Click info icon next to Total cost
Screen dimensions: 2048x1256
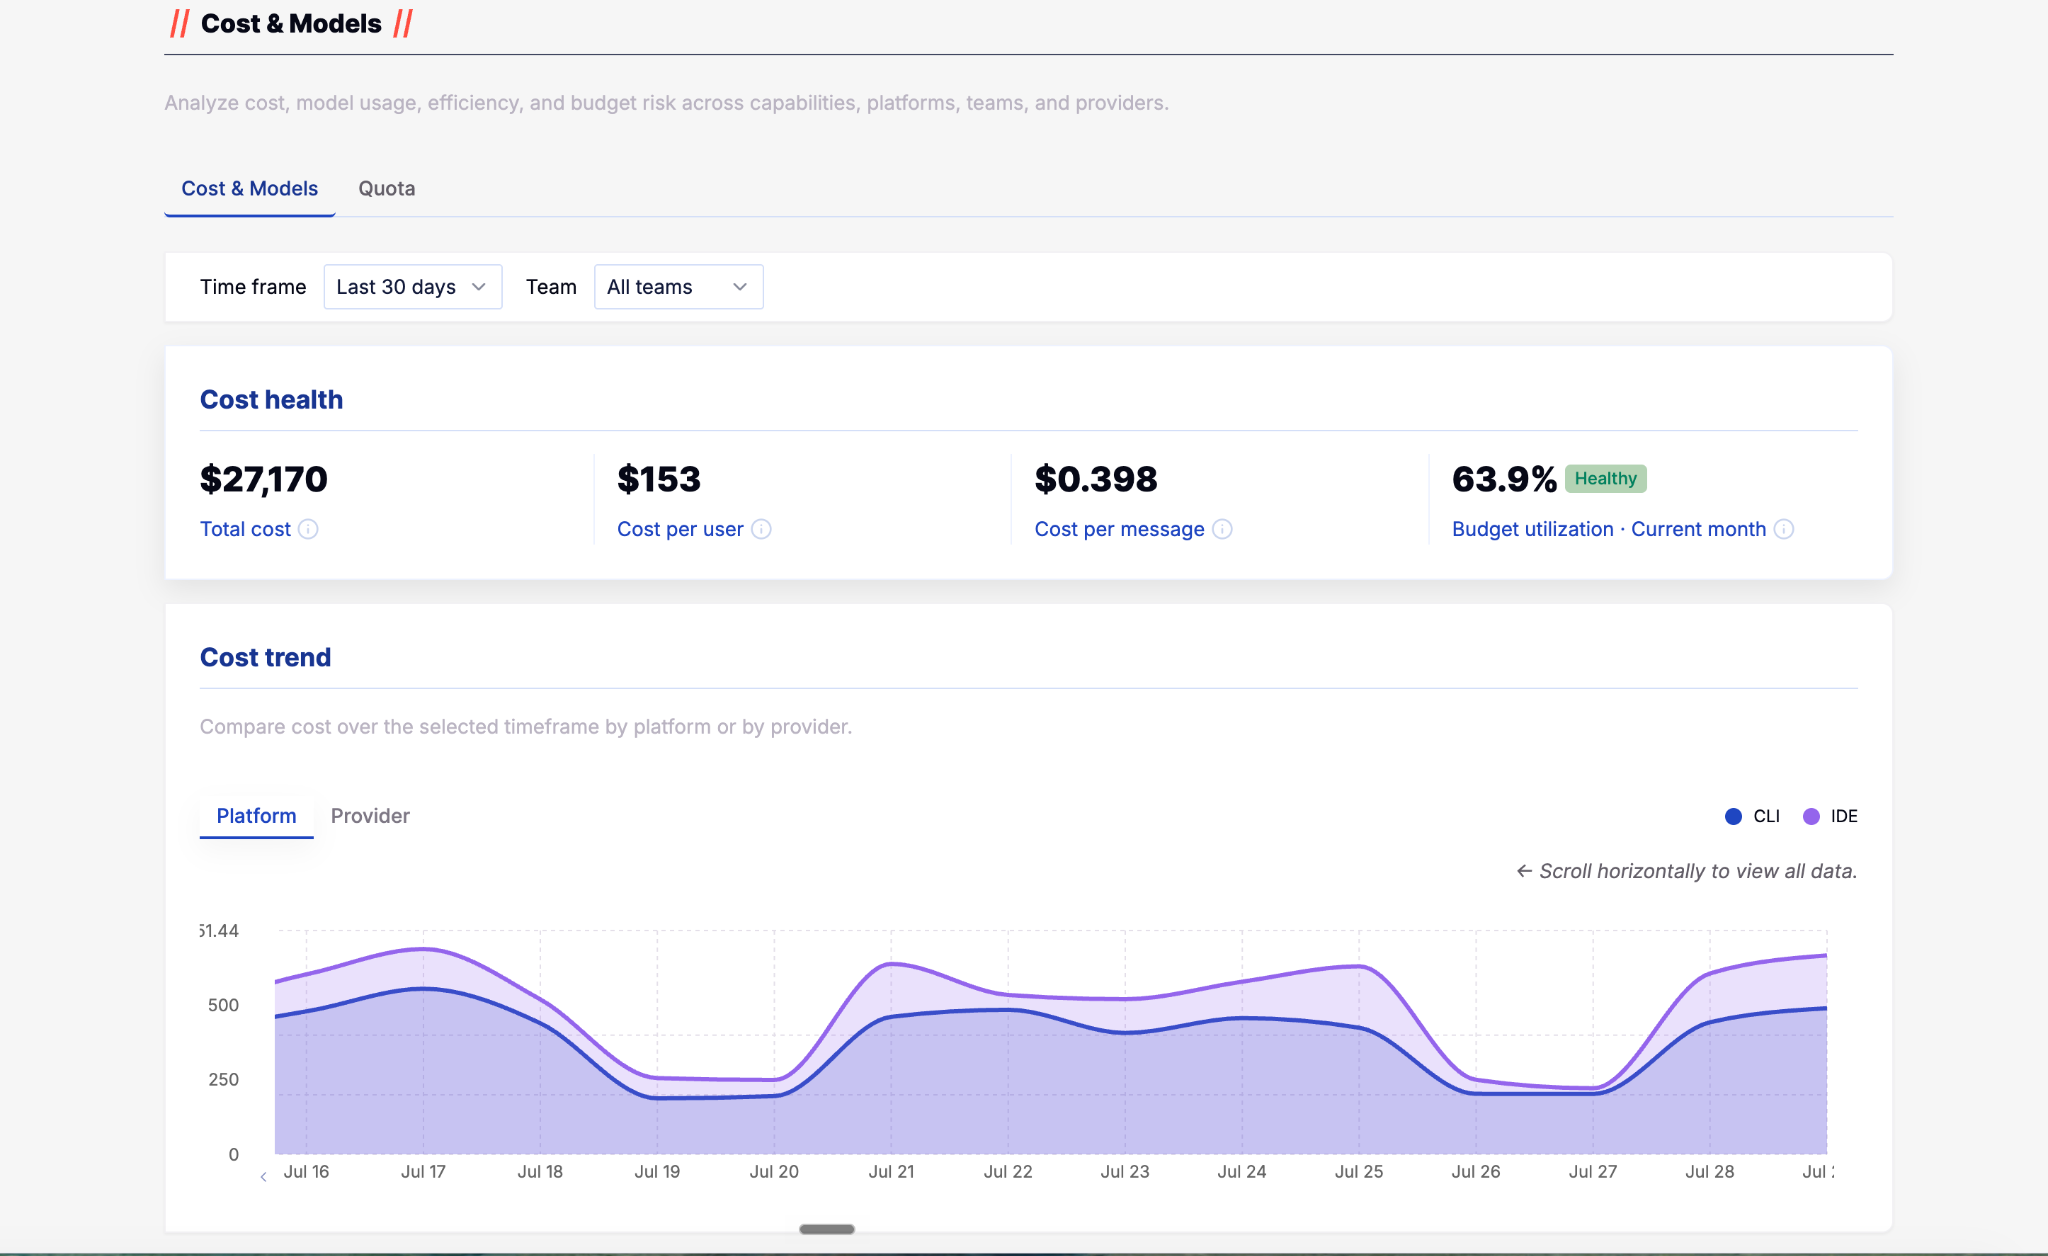click(308, 529)
